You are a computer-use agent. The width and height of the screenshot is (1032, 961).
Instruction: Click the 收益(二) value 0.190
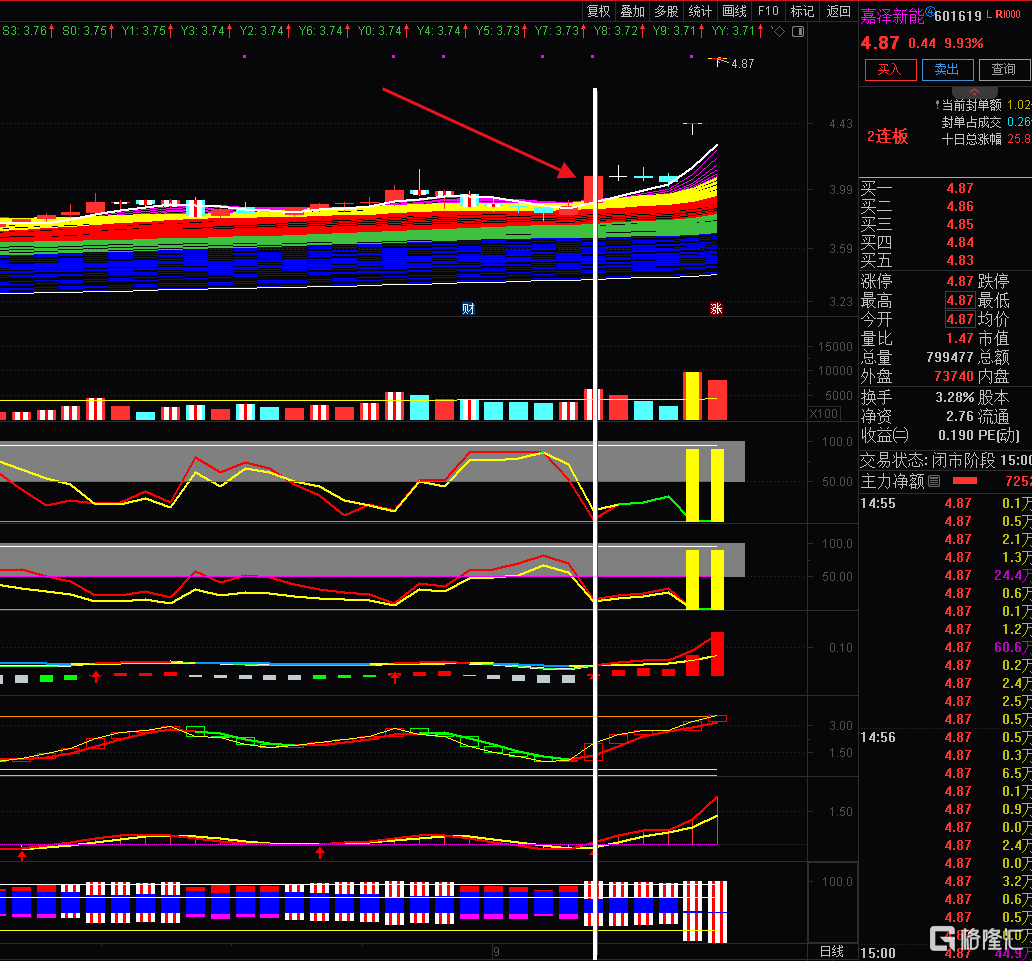click(956, 435)
